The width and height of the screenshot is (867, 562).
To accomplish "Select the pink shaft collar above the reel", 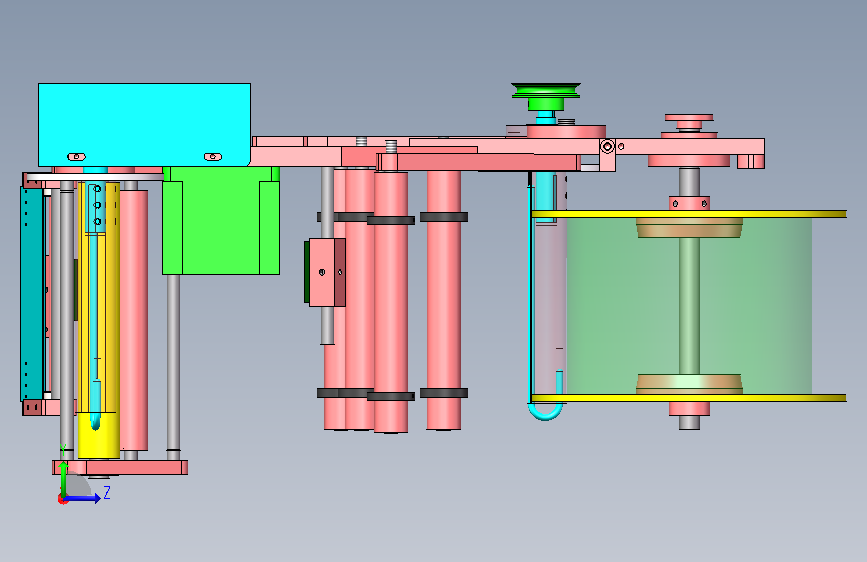I will pyautogui.click(x=689, y=203).
